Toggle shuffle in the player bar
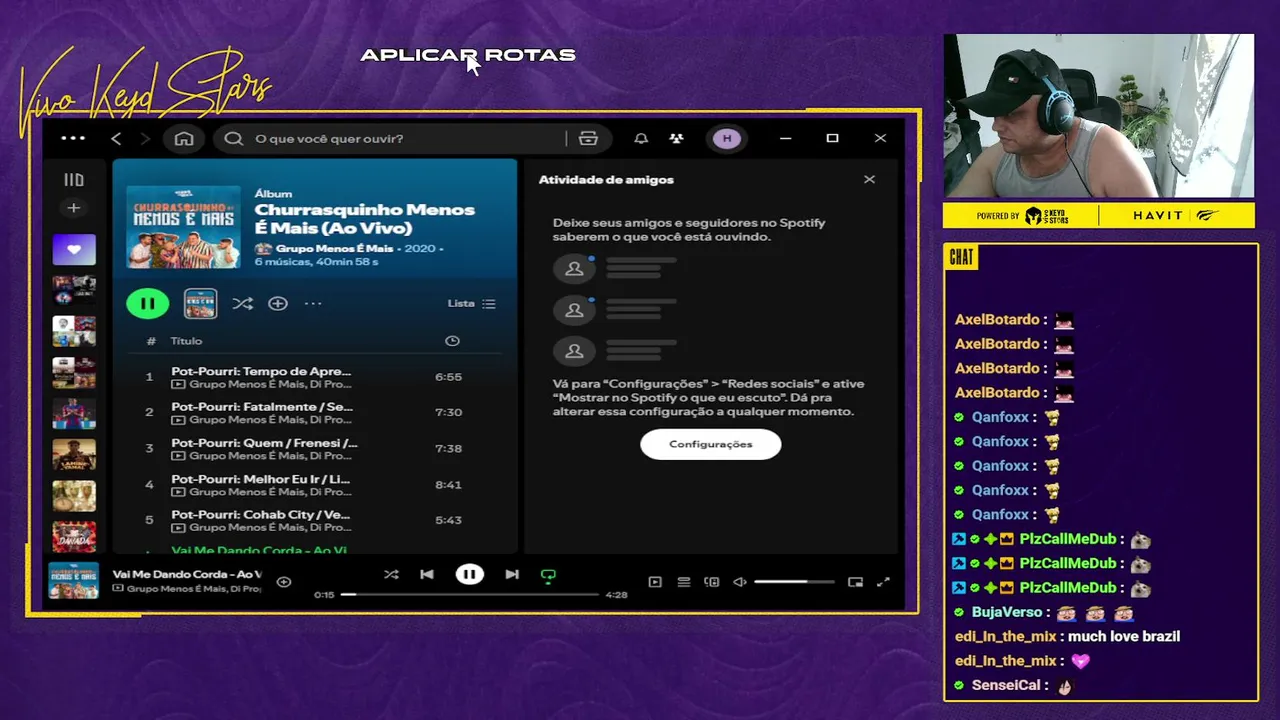The height and width of the screenshot is (720, 1280). (x=391, y=574)
